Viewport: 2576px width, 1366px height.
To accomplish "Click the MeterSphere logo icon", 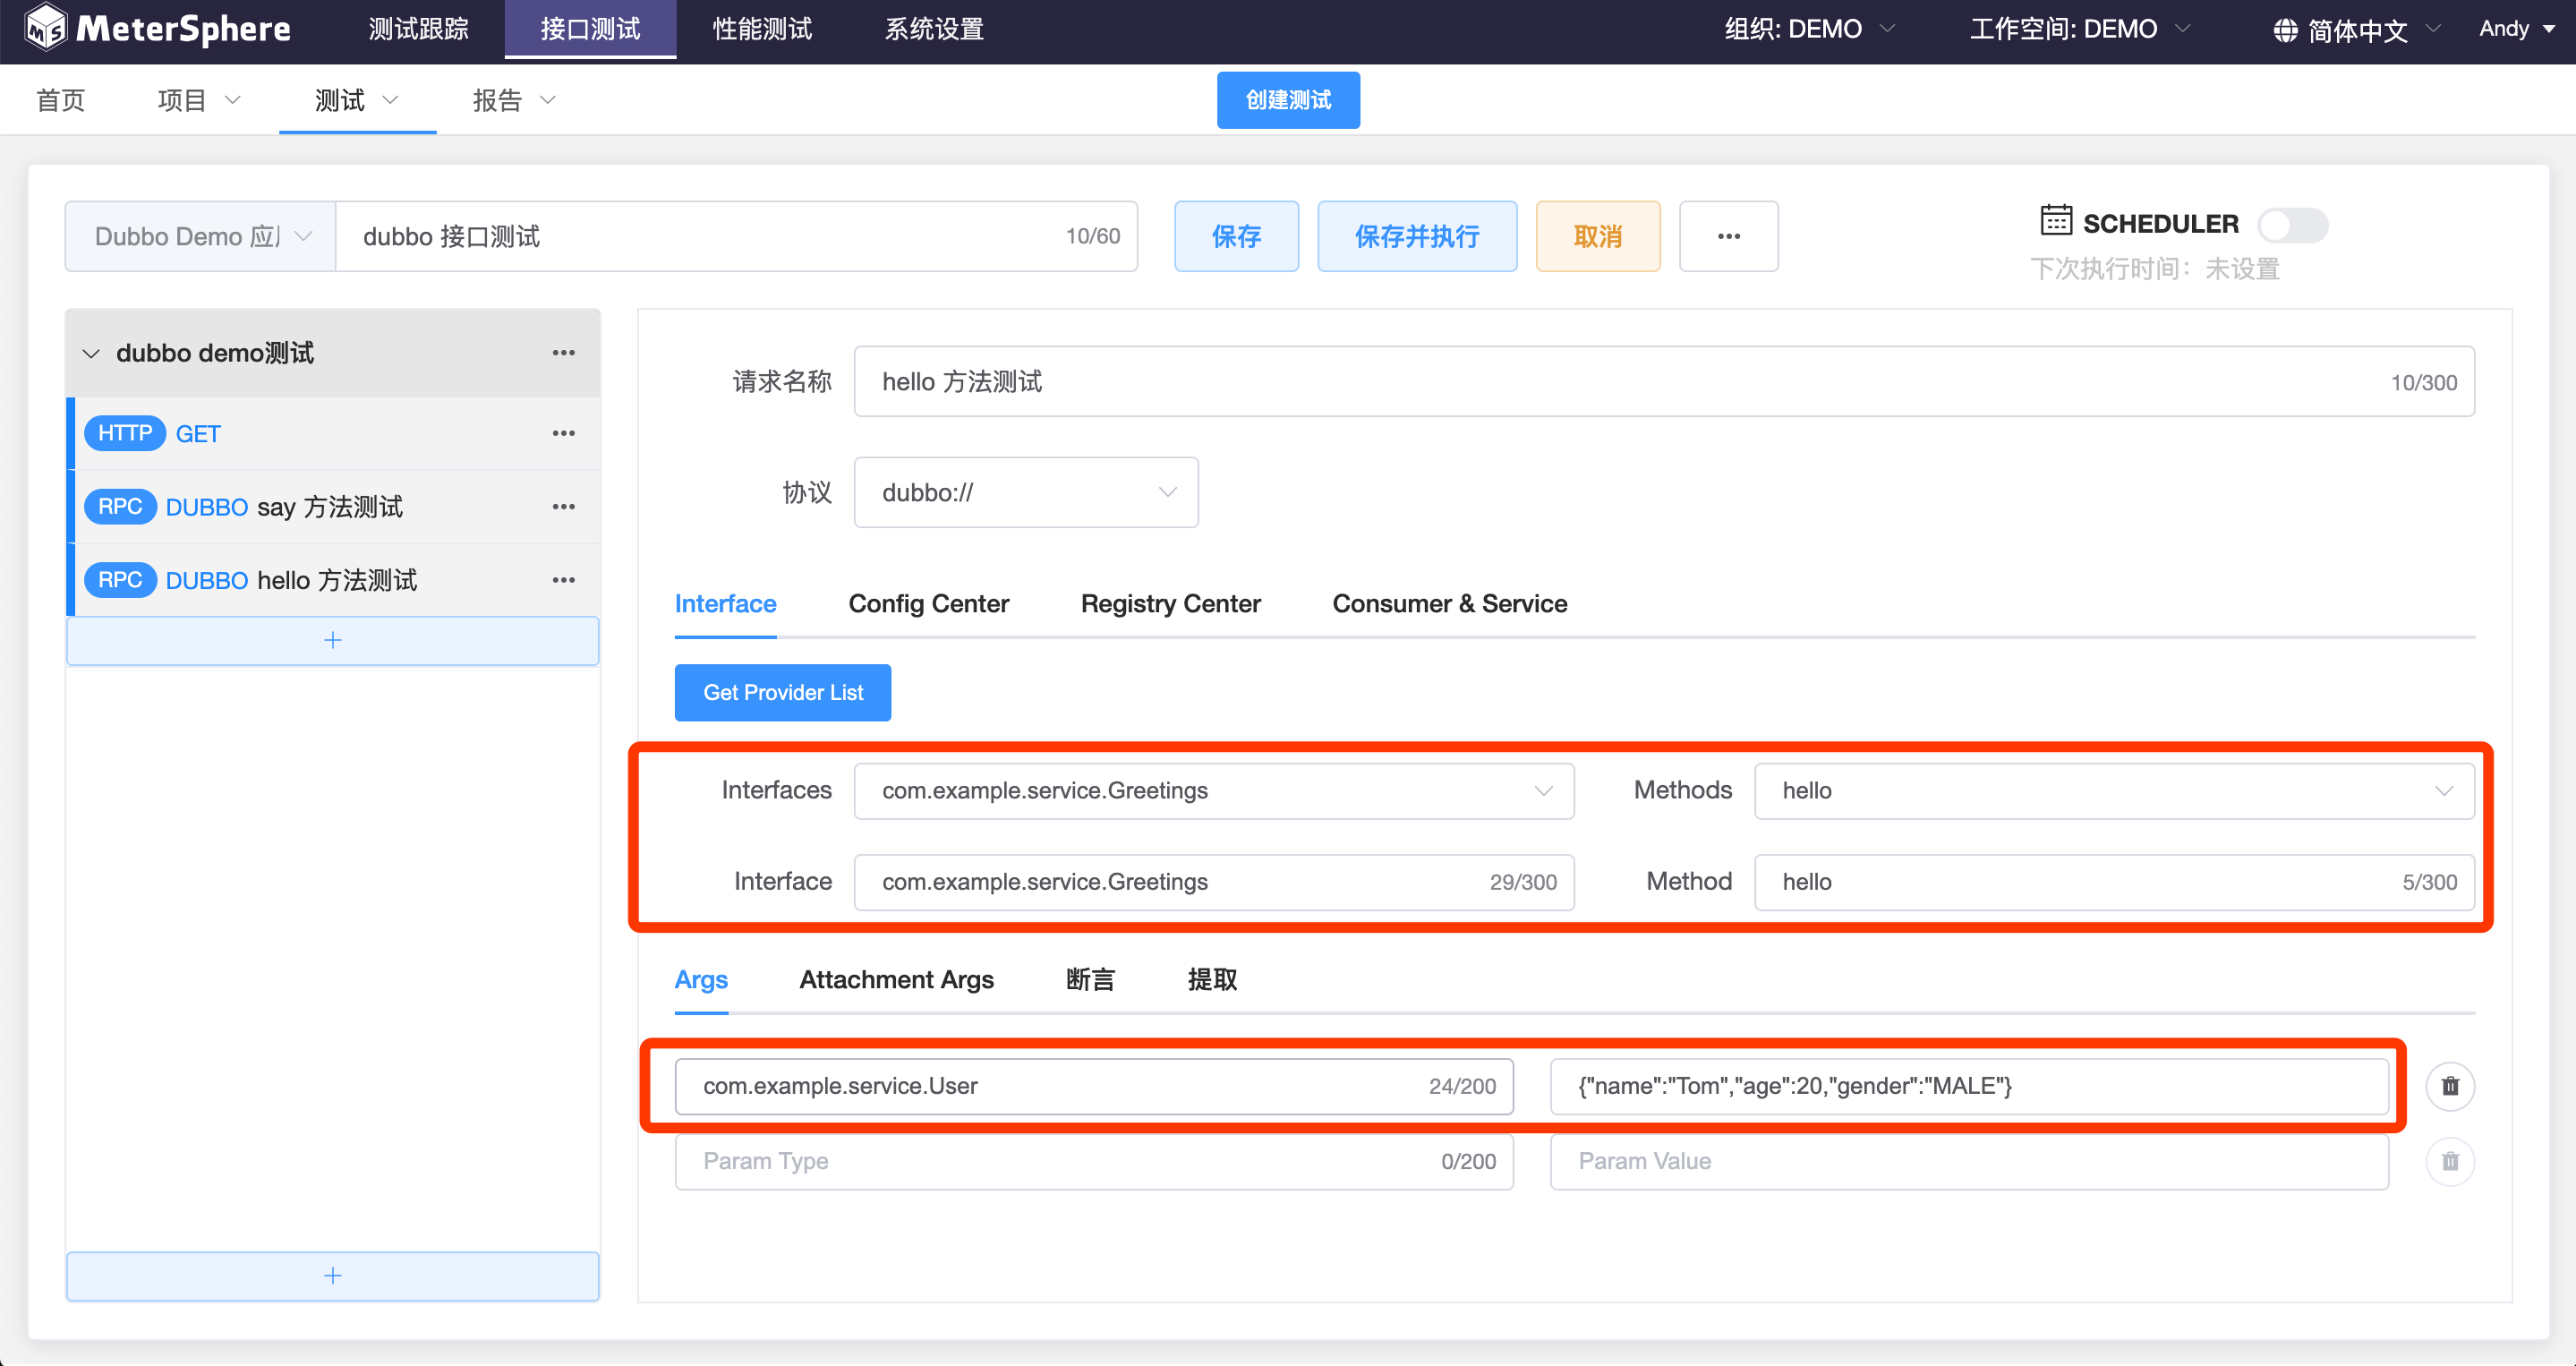I will [45, 28].
